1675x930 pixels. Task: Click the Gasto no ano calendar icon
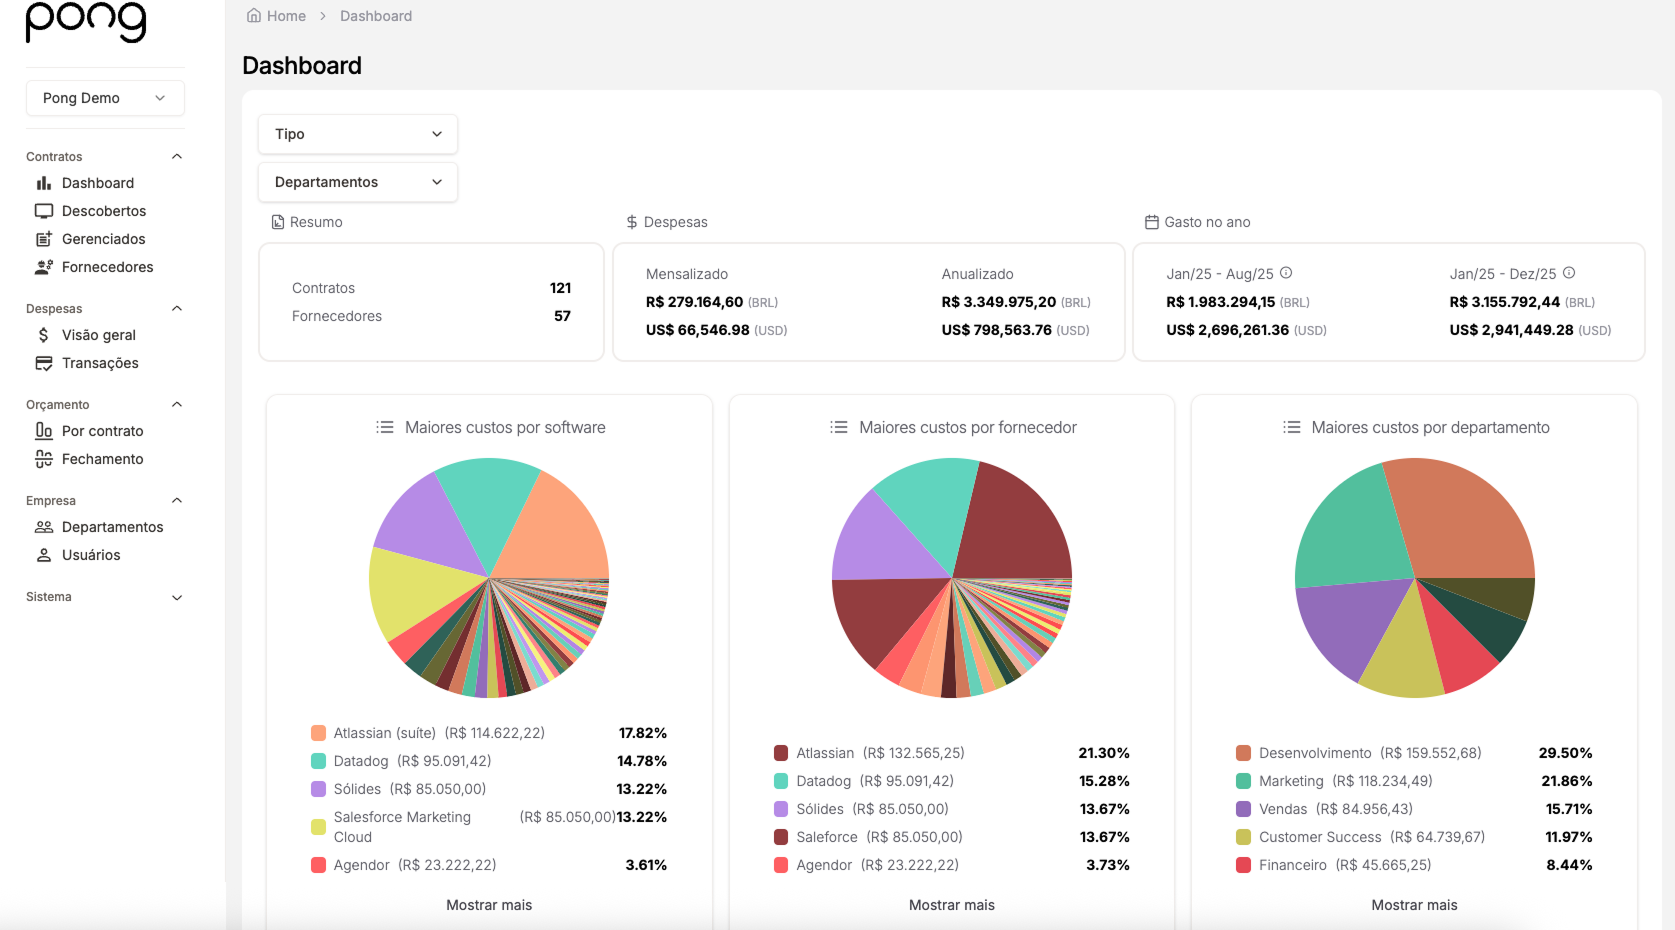click(x=1152, y=222)
